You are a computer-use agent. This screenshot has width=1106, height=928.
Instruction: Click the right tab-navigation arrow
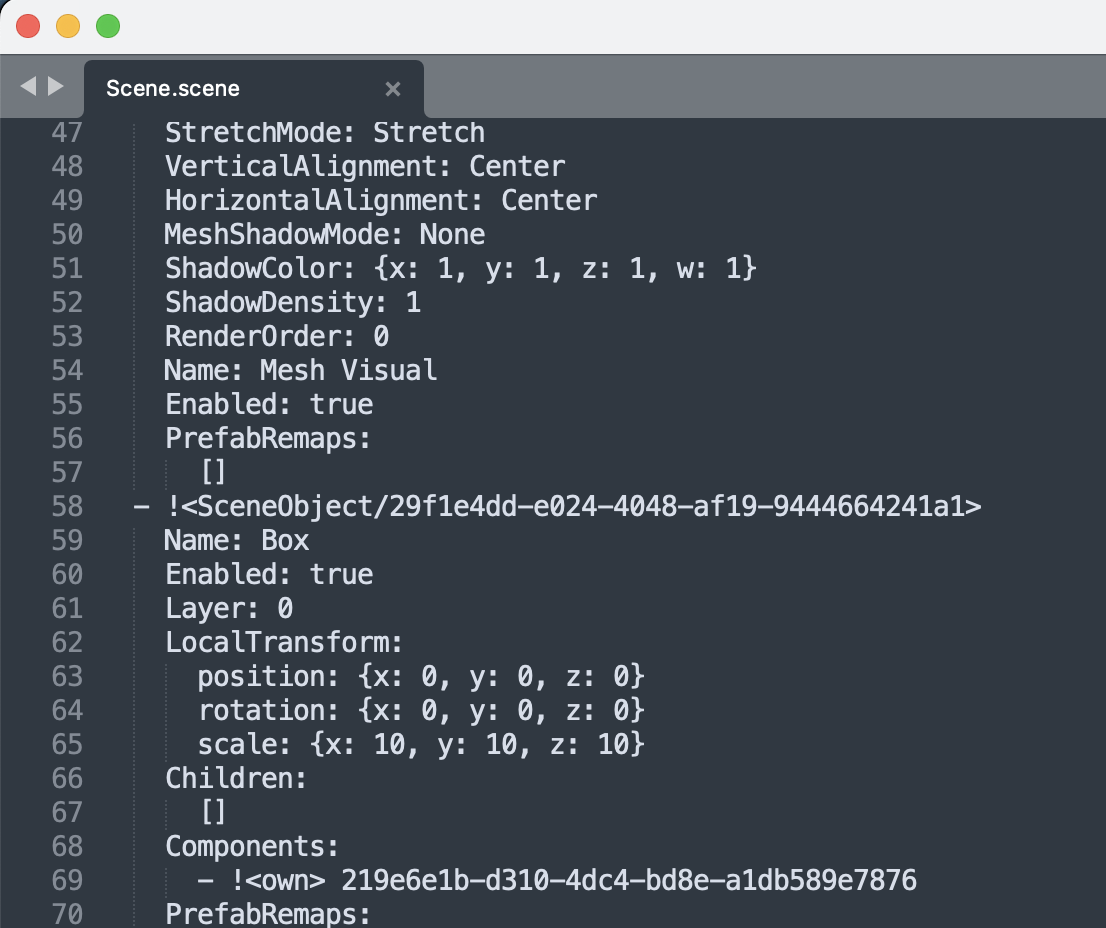point(55,87)
